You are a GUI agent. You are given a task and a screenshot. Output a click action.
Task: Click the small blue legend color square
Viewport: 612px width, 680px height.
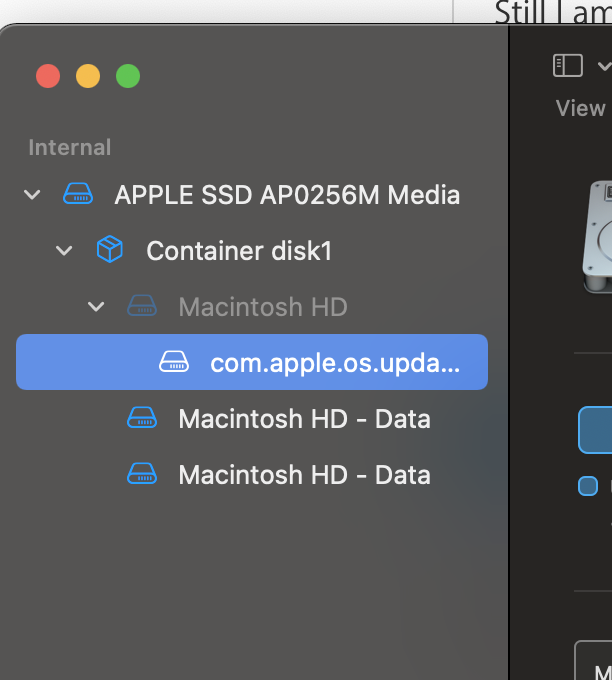[x=588, y=486]
